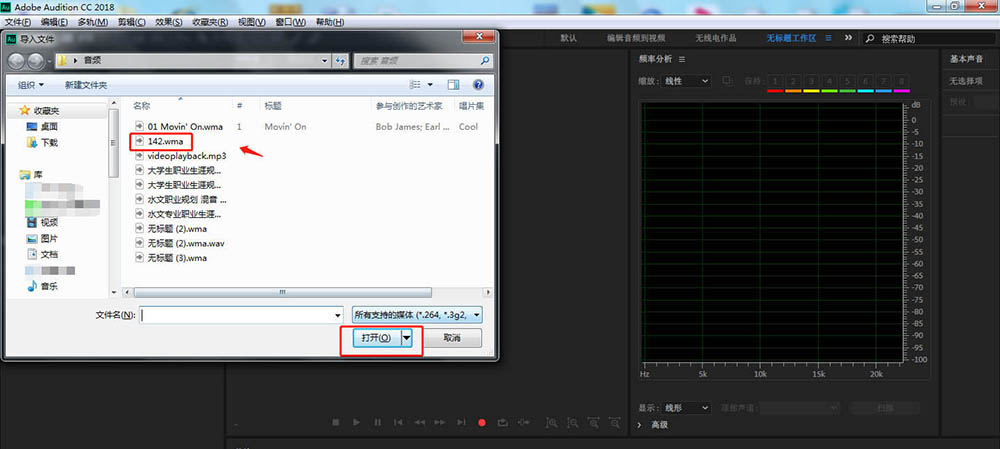Click Zoom Out amplitude icon
Image resolution: width=1000 pixels, height=449 pixels.
point(573,422)
